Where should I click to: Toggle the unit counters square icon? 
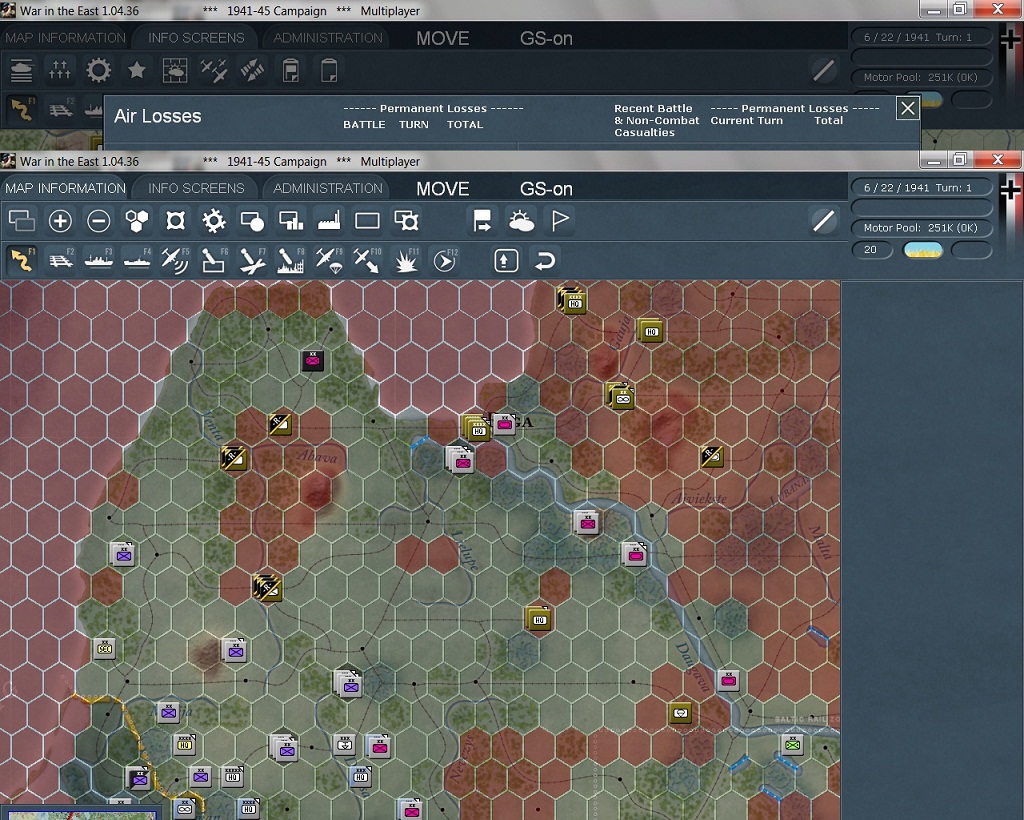pyautogui.click(x=175, y=221)
